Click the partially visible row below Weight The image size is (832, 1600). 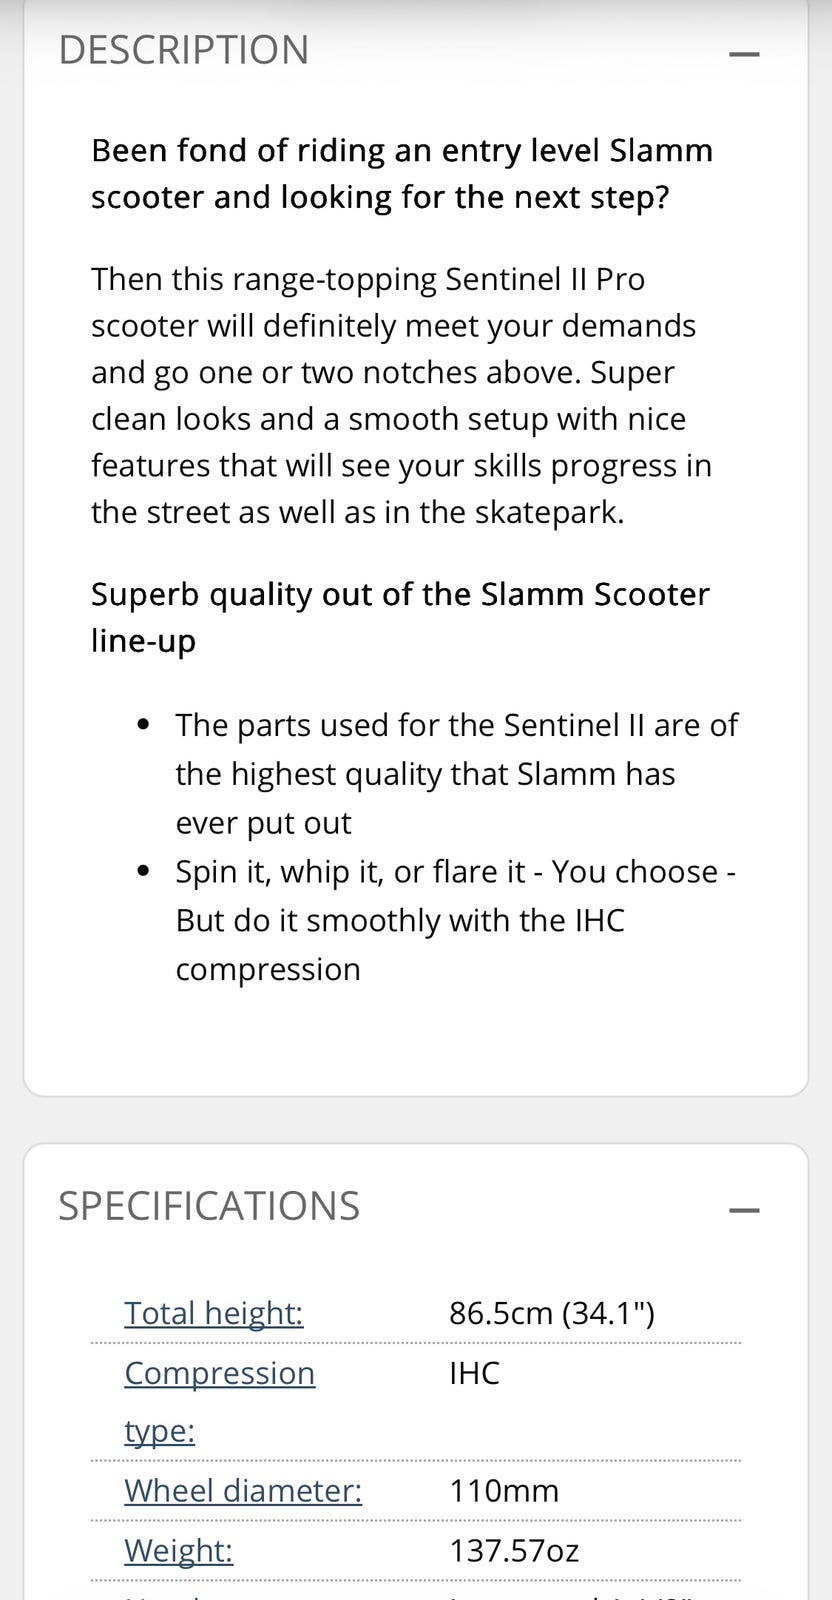tap(415, 1593)
